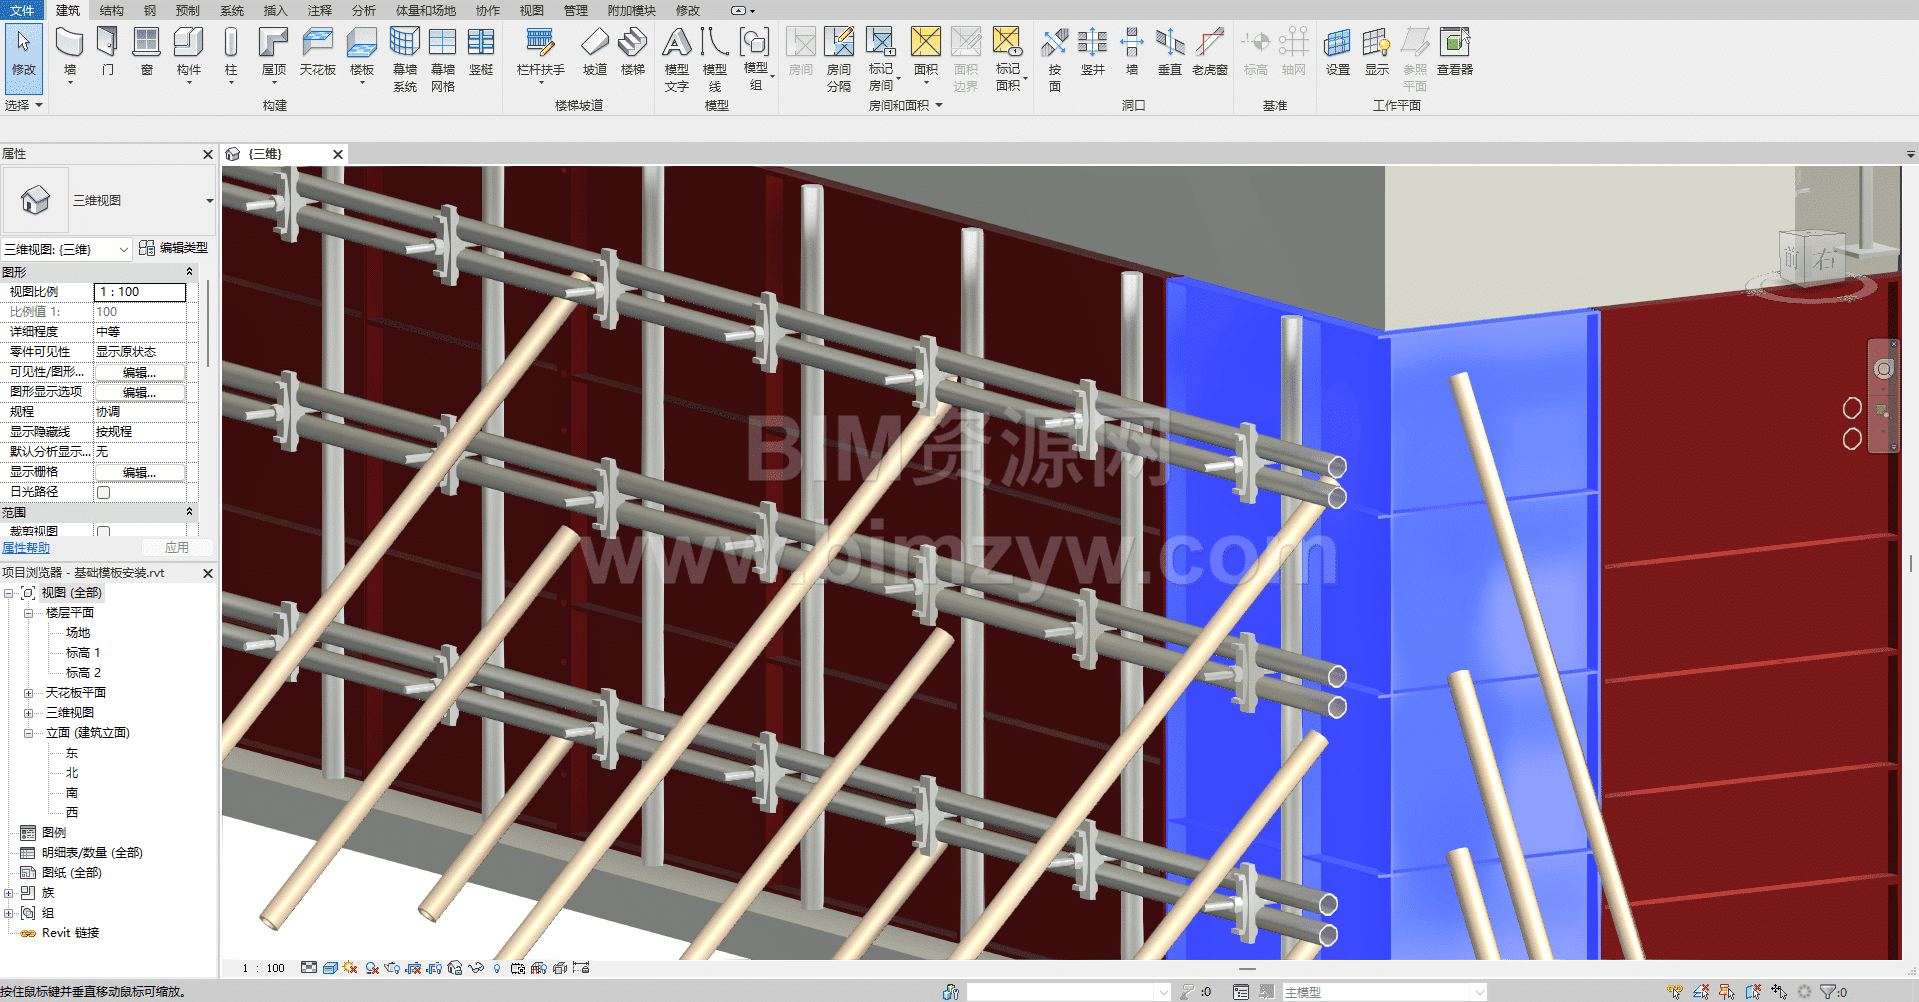Viewport: 1919px width, 1002px height.
Task: Select the 模型文字 (Model Text) tool
Action: coord(676,58)
